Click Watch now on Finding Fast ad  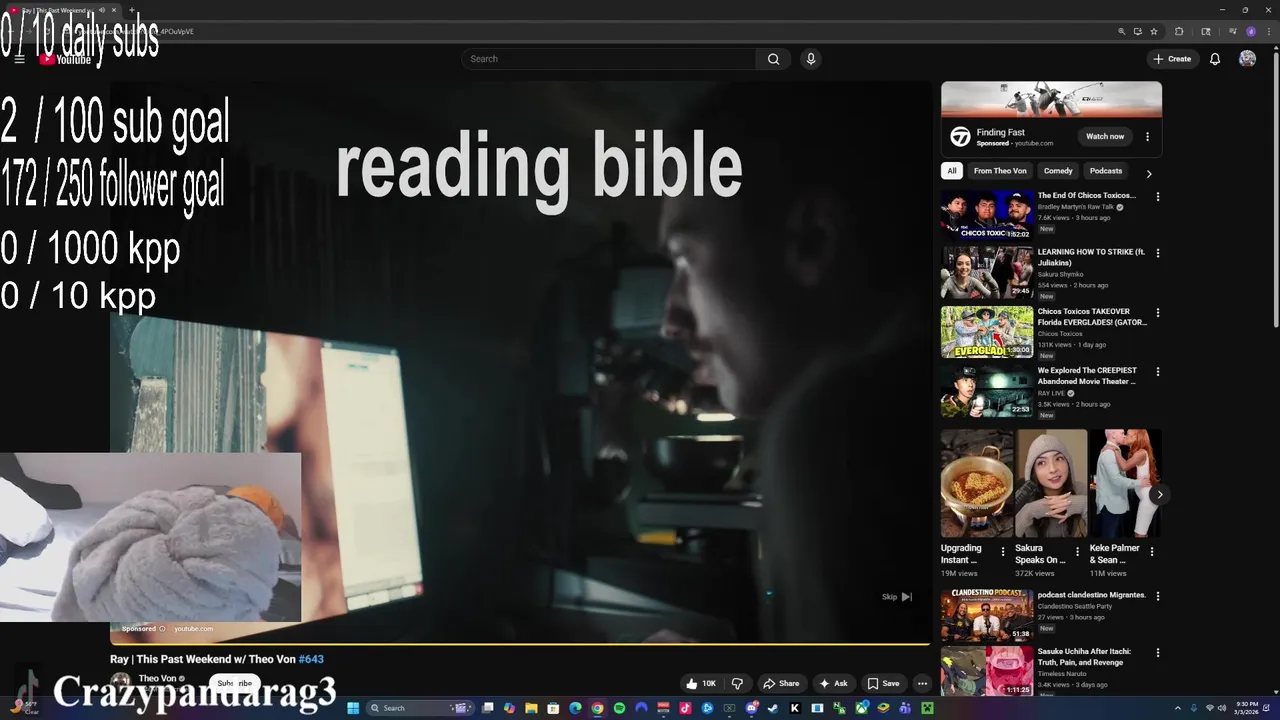1105,136
